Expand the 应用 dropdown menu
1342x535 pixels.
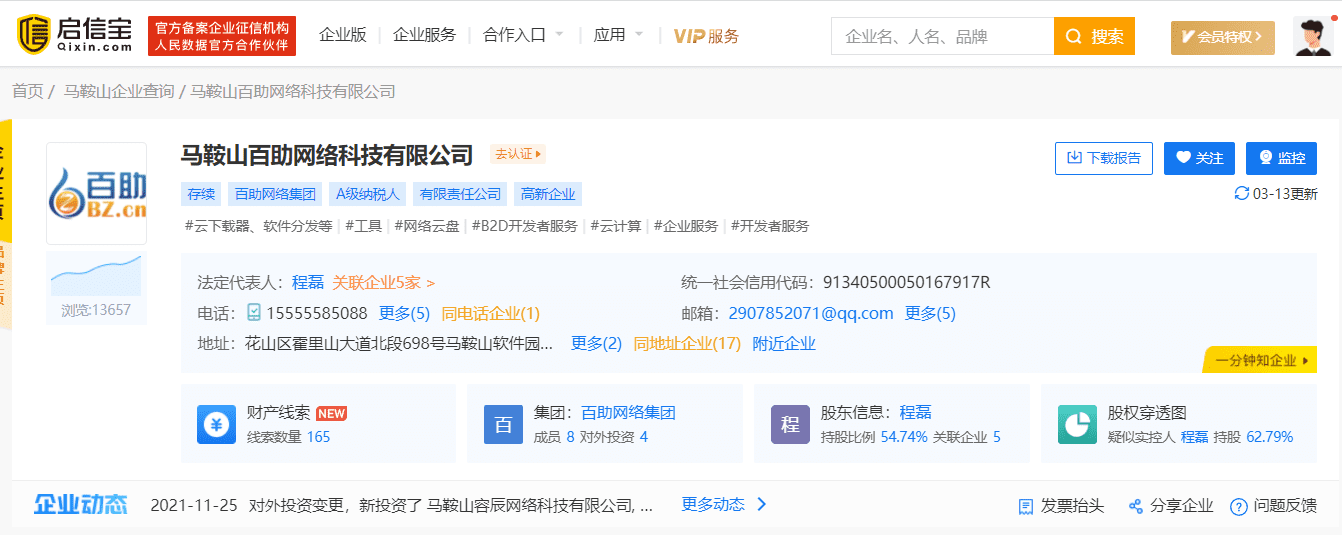(x=620, y=35)
